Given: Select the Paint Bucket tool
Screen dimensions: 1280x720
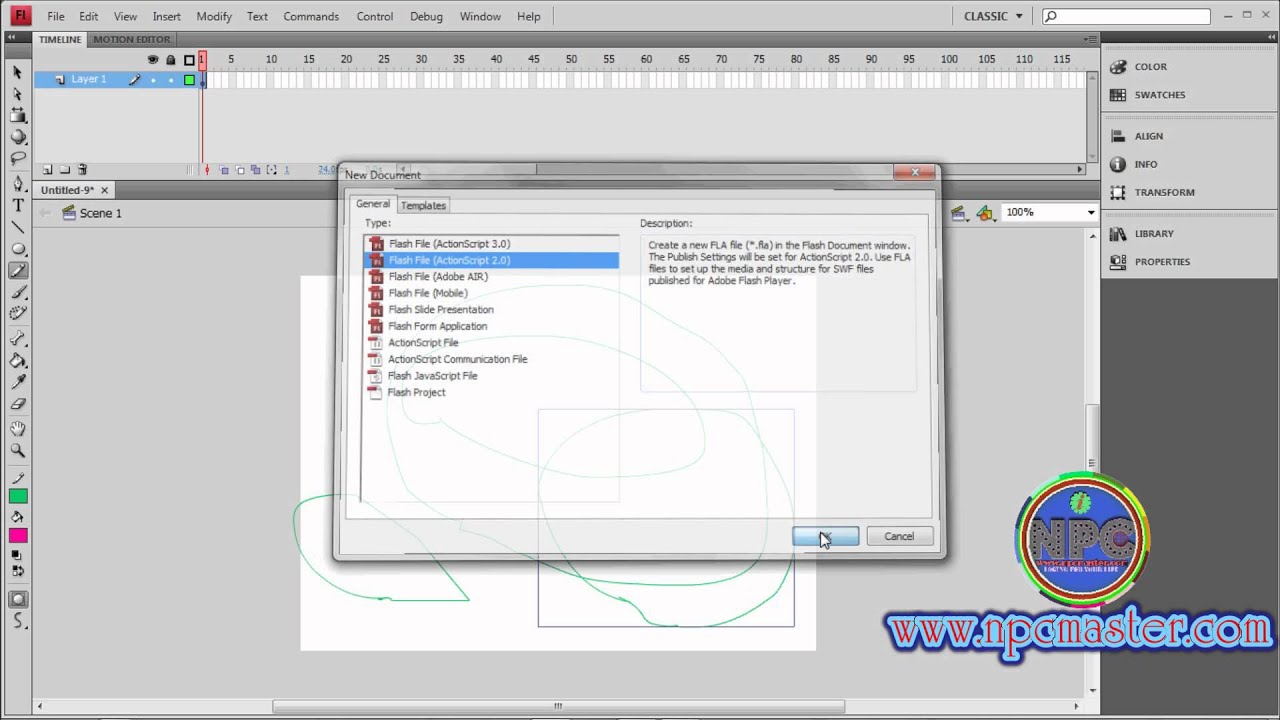Looking at the screenshot, I should pyautogui.click(x=17, y=361).
